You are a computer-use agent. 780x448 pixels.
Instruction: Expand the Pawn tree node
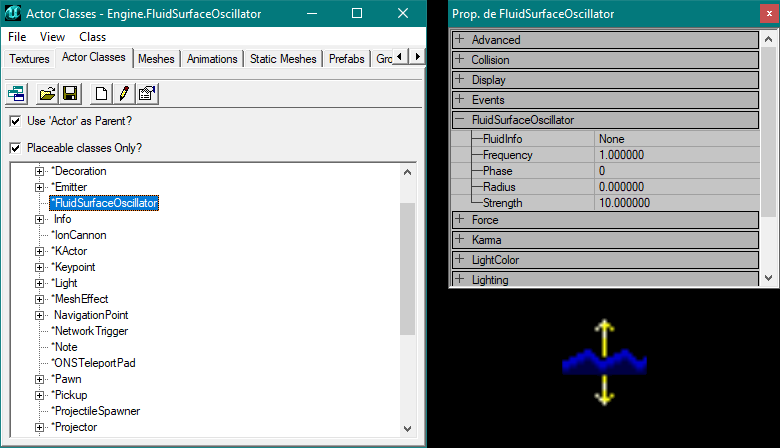(39, 379)
